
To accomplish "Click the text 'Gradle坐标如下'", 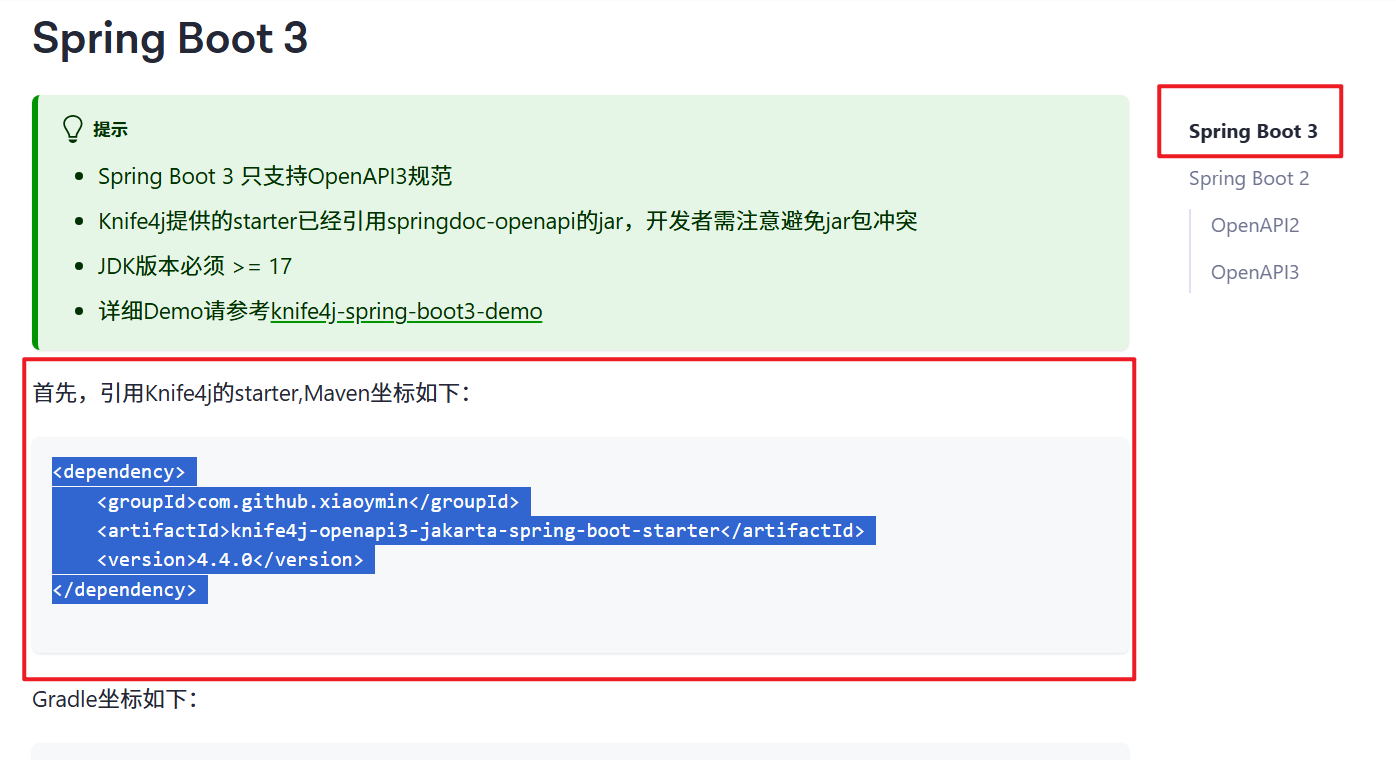I will (115, 699).
